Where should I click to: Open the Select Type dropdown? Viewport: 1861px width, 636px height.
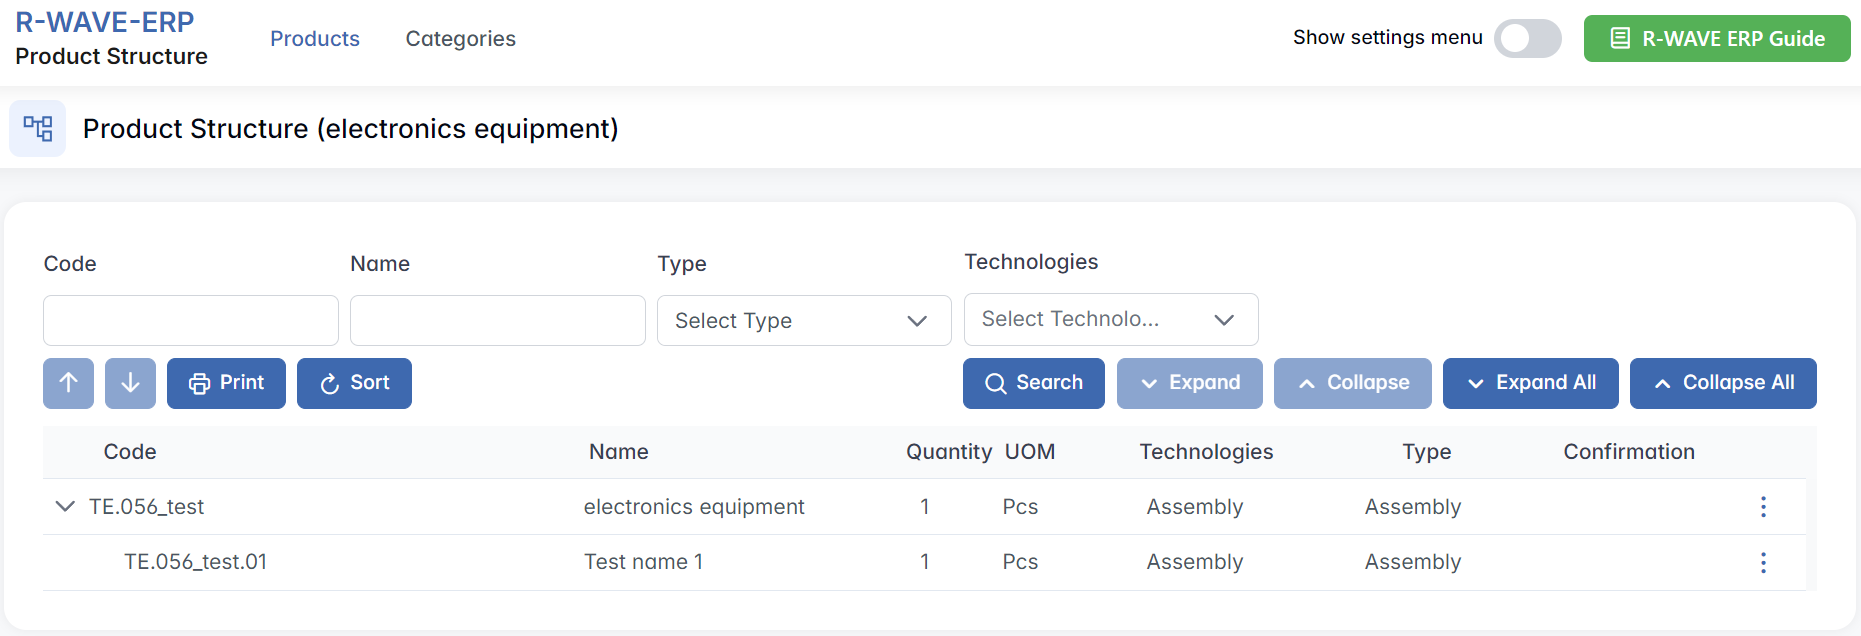803,321
